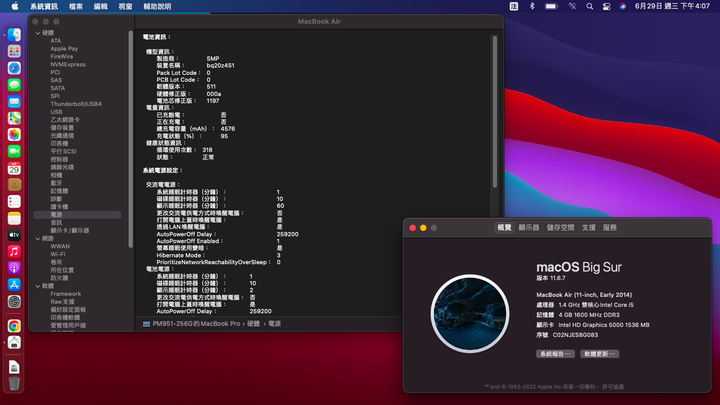Viewport: 720px width, 405px height.
Task: Open the input source menu icon
Action: [514, 6]
